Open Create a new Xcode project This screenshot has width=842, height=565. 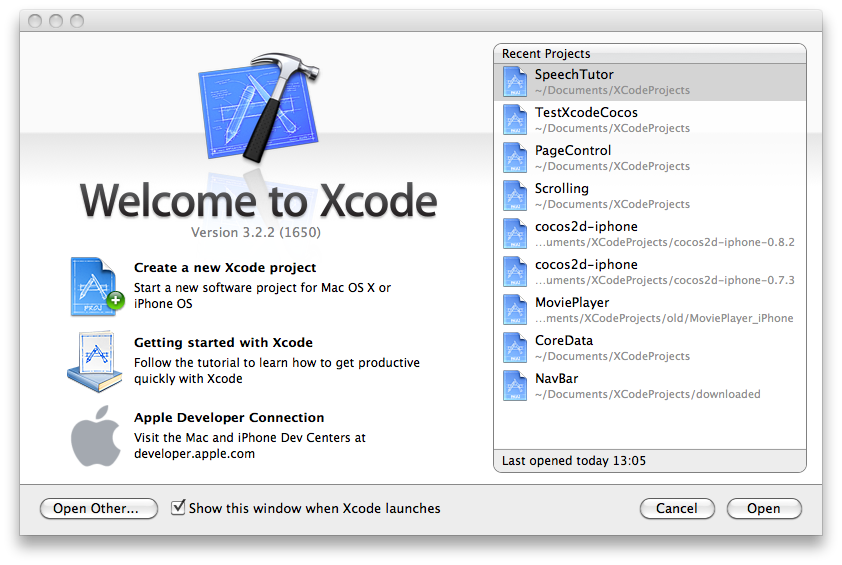(x=225, y=267)
